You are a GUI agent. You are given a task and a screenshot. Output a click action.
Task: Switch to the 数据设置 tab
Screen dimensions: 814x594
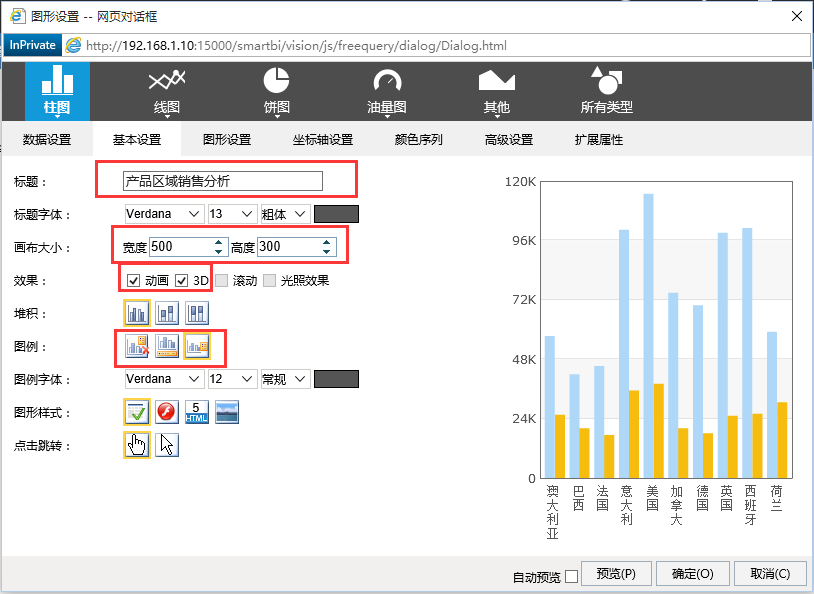[x=47, y=139]
